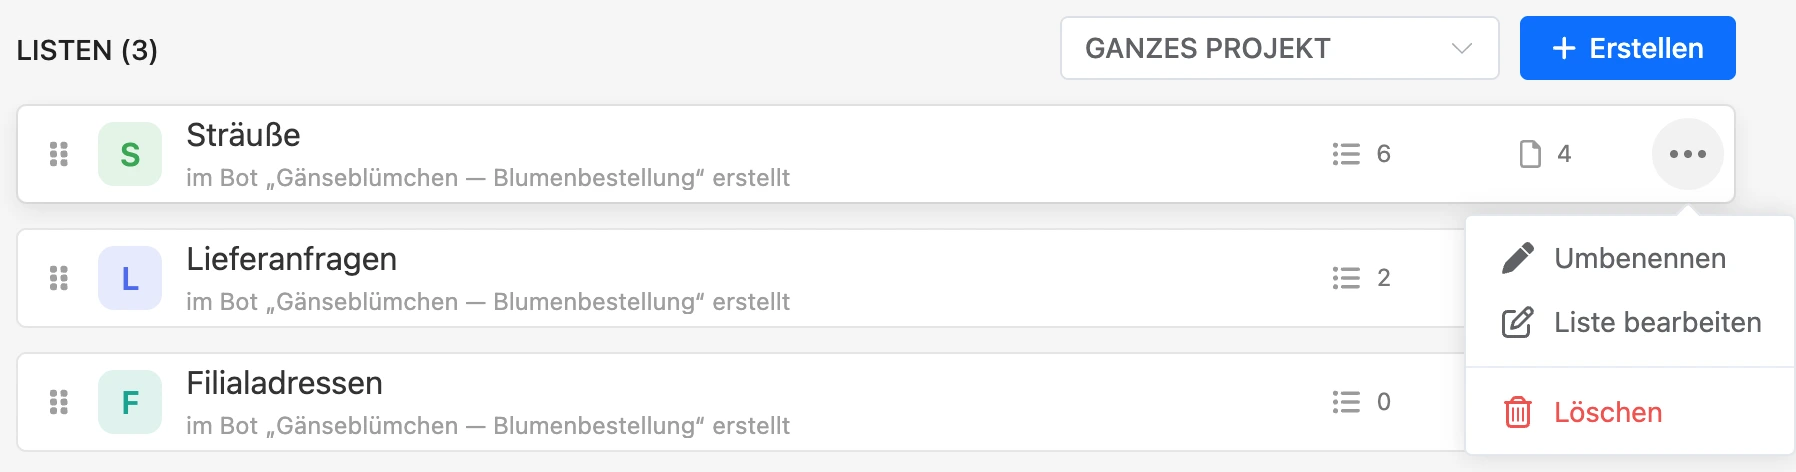Click the teal F avatar icon

click(x=130, y=402)
